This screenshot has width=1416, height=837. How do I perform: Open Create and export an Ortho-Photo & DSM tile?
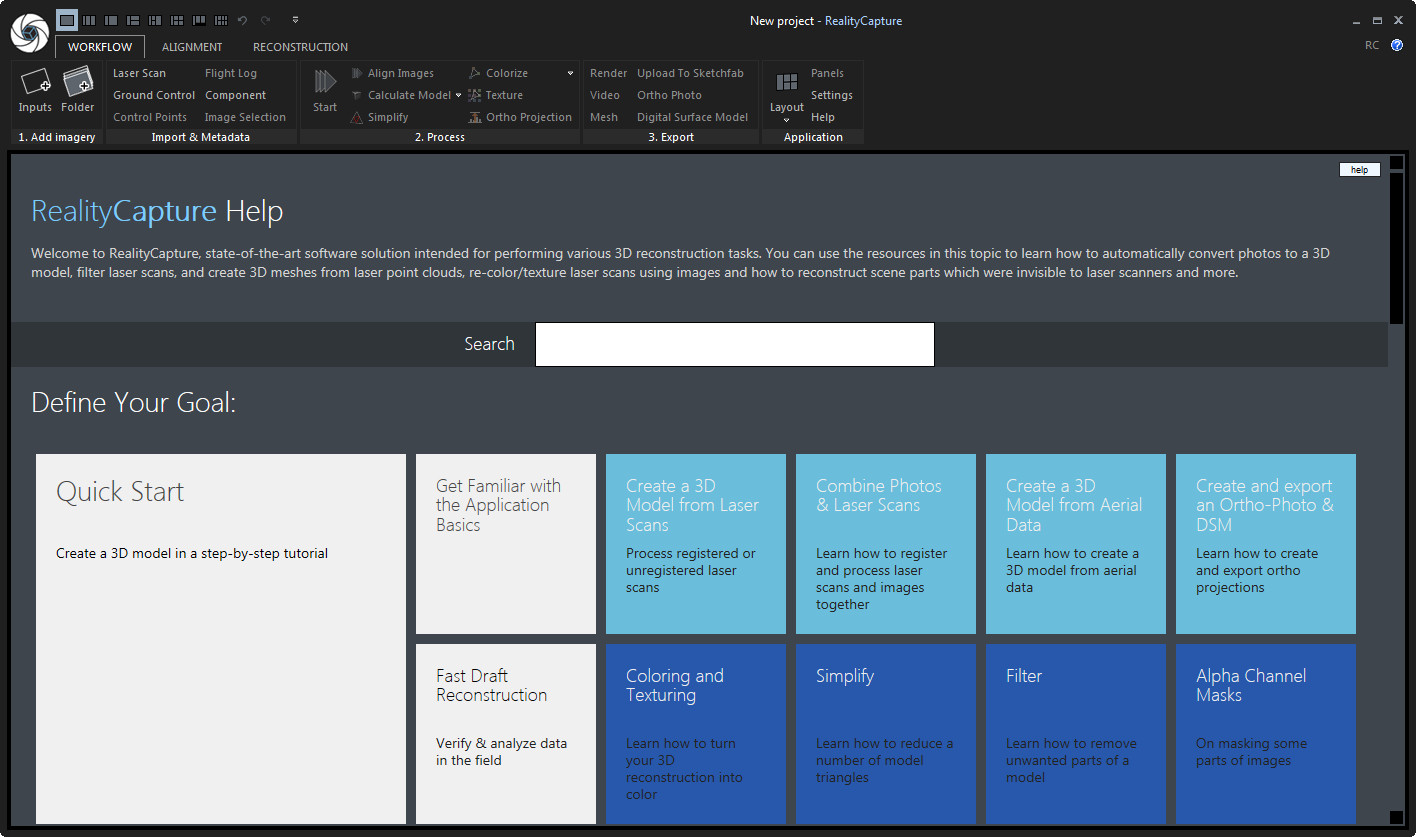(1266, 544)
